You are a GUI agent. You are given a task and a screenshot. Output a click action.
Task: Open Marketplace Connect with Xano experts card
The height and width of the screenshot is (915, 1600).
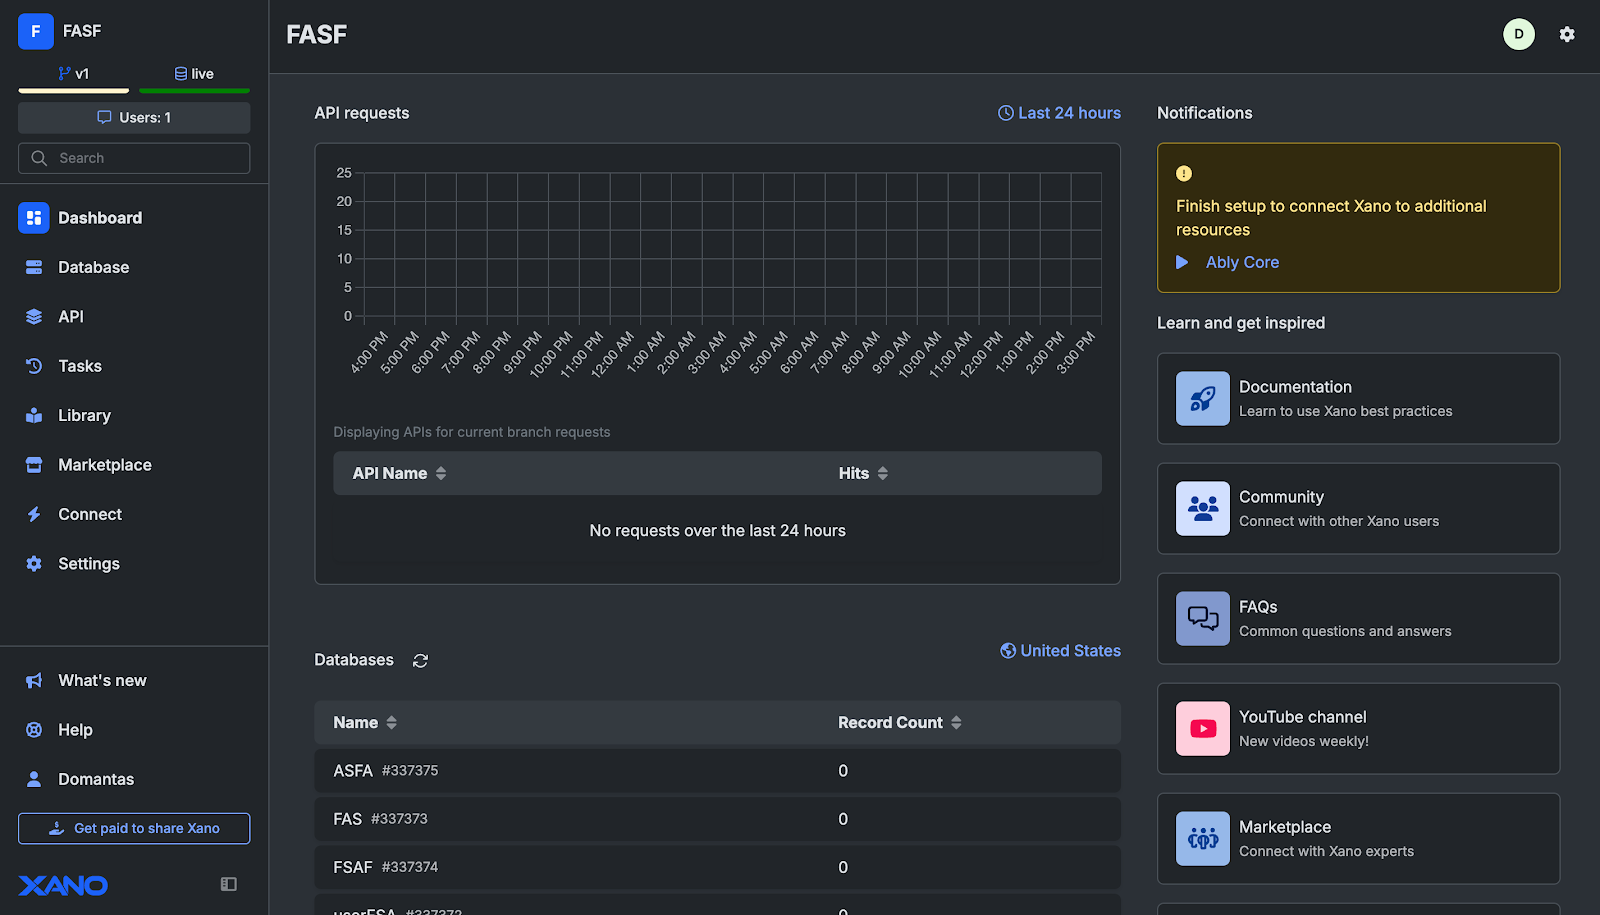coord(1358,839)
